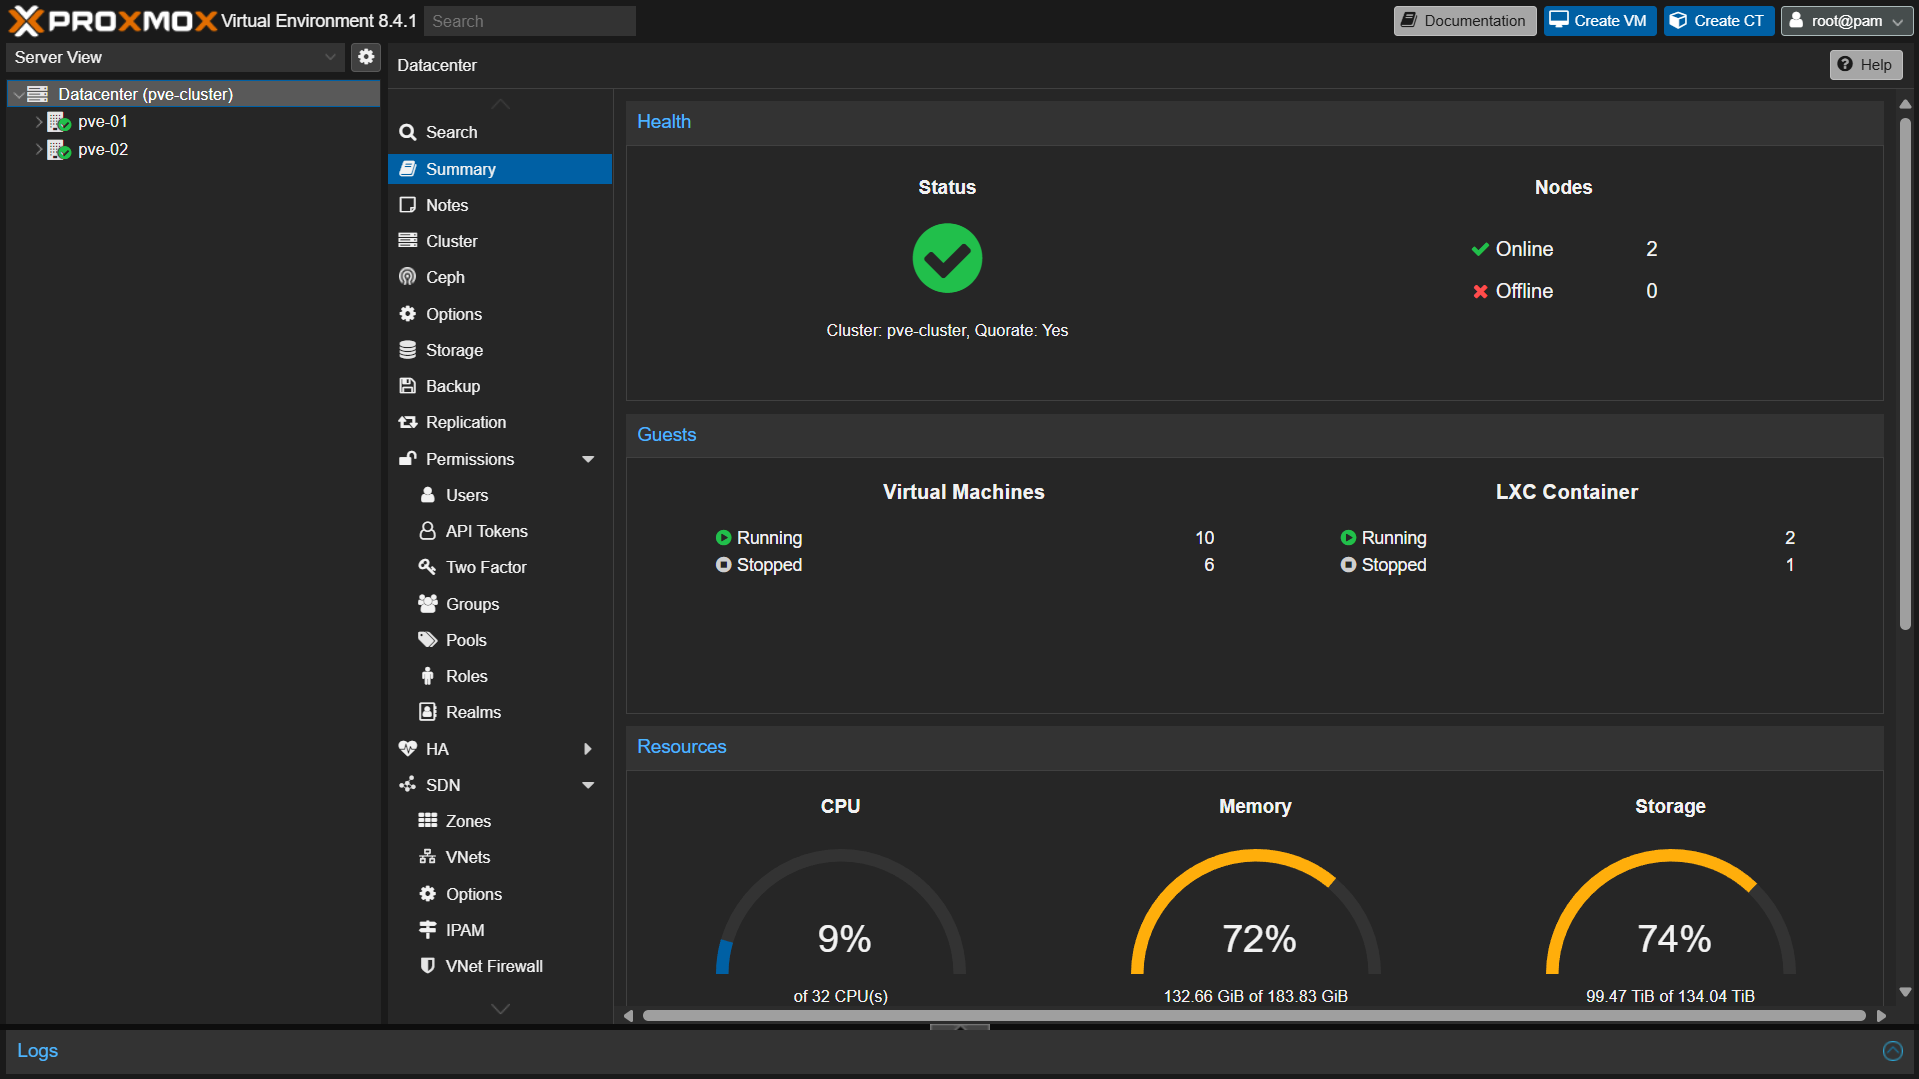Click the green cluster status checkmark
Viewport: 1919px width, 1079px height.
pos(947,258)
